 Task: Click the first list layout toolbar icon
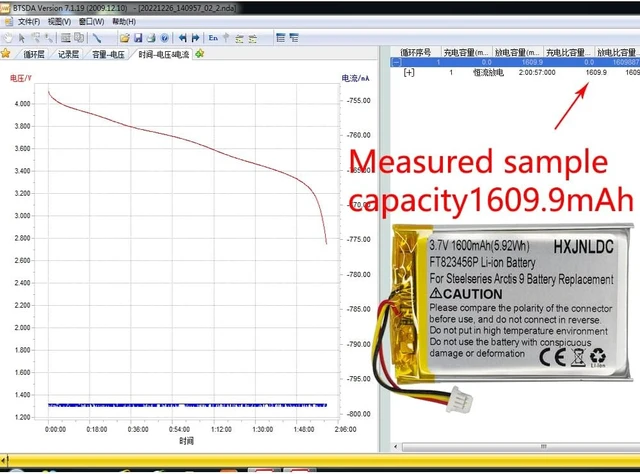[x=280, y=38]
